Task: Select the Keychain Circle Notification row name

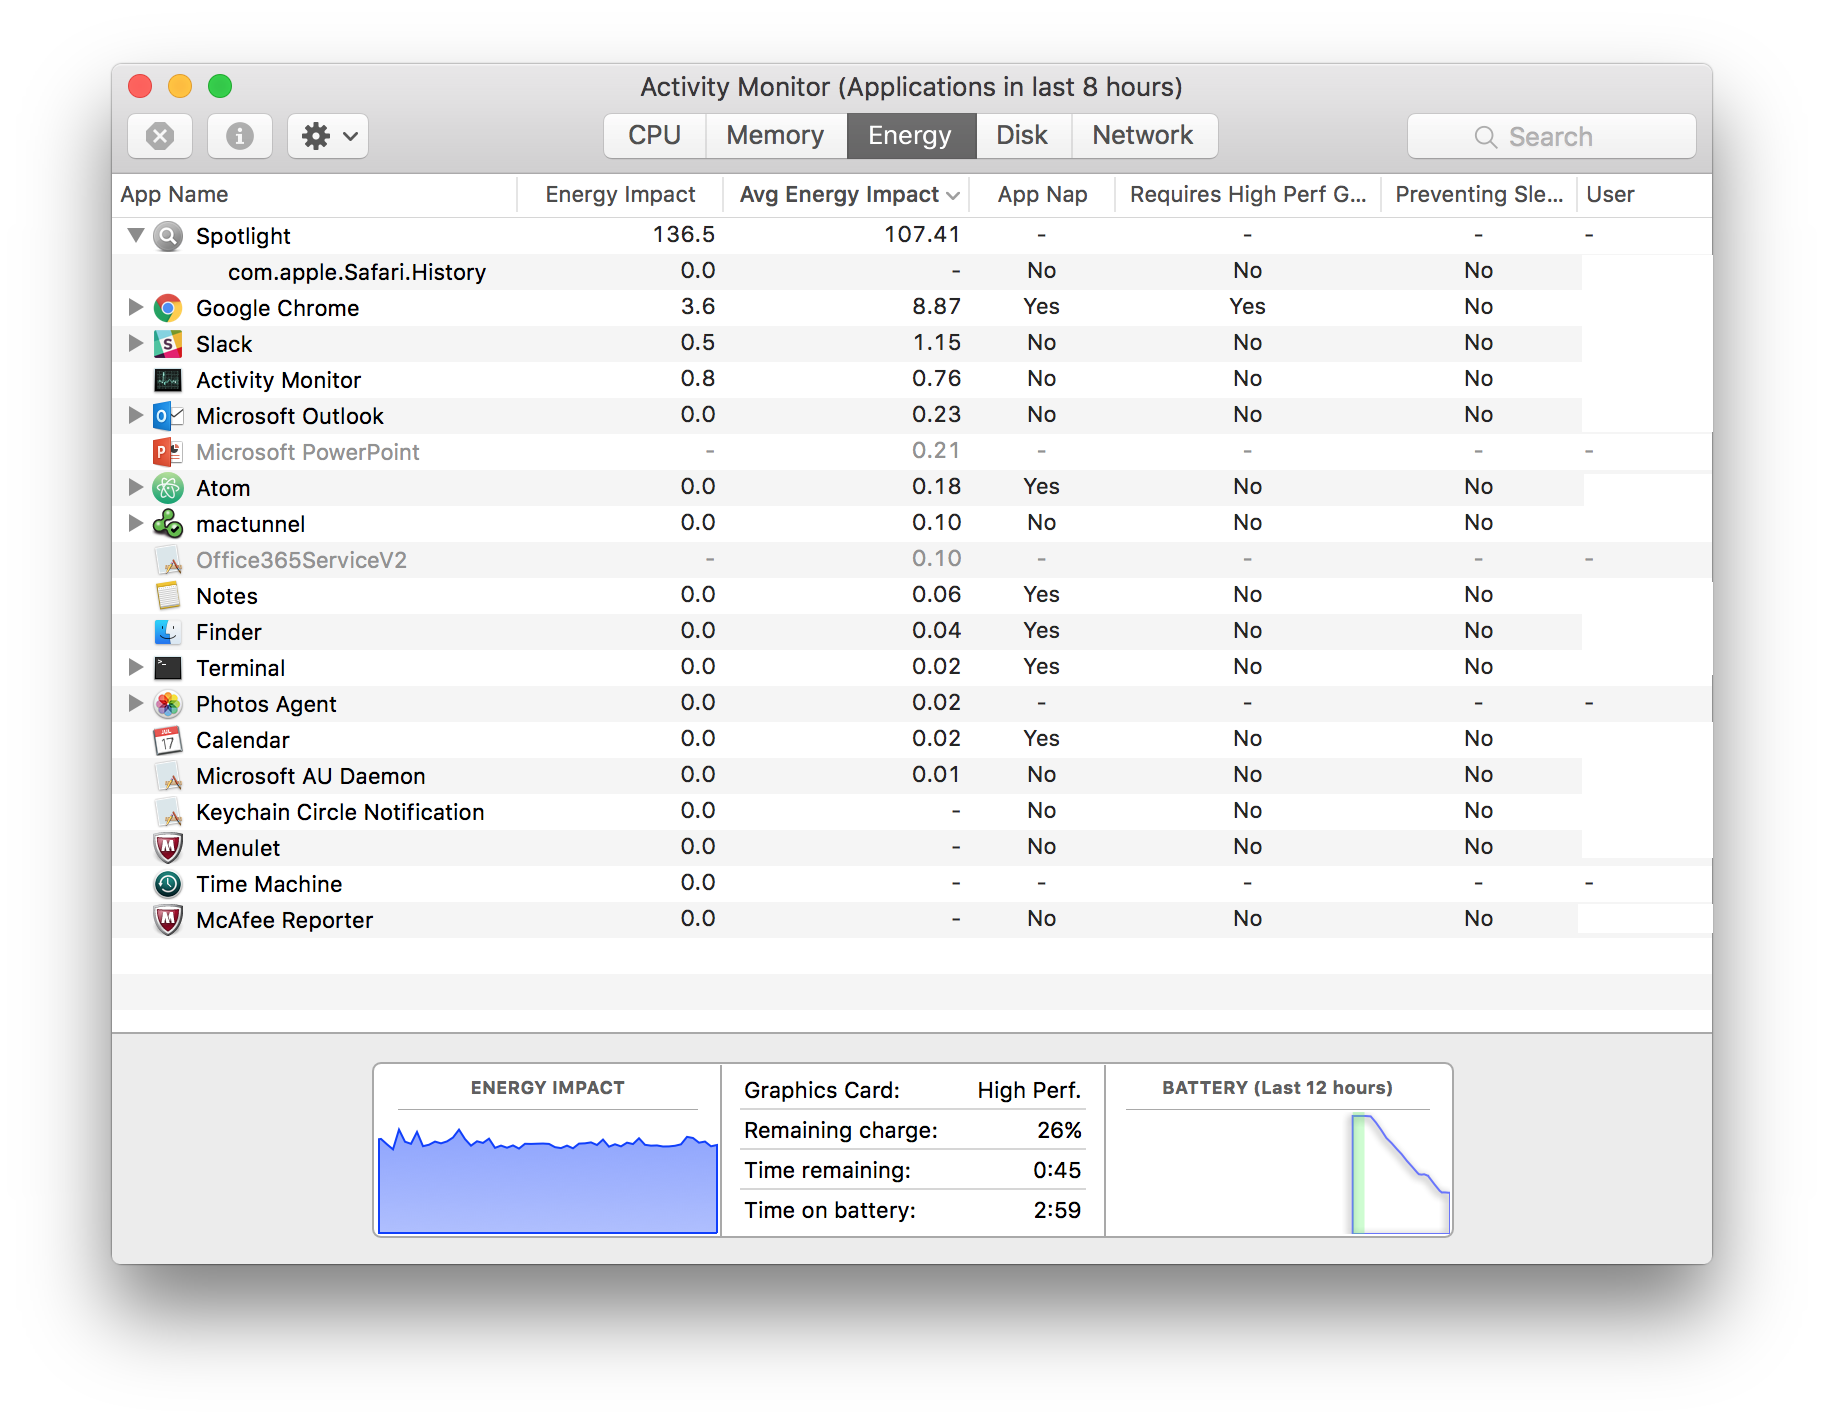Action: coord(340,812)
